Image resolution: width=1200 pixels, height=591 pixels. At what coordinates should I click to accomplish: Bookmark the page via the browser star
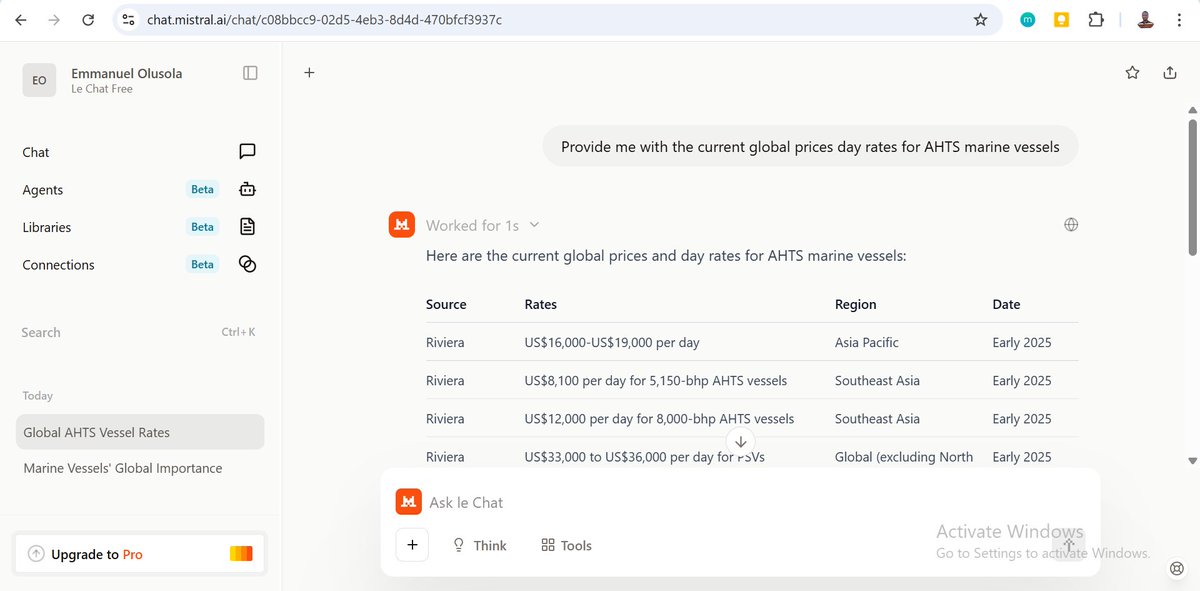980,19
